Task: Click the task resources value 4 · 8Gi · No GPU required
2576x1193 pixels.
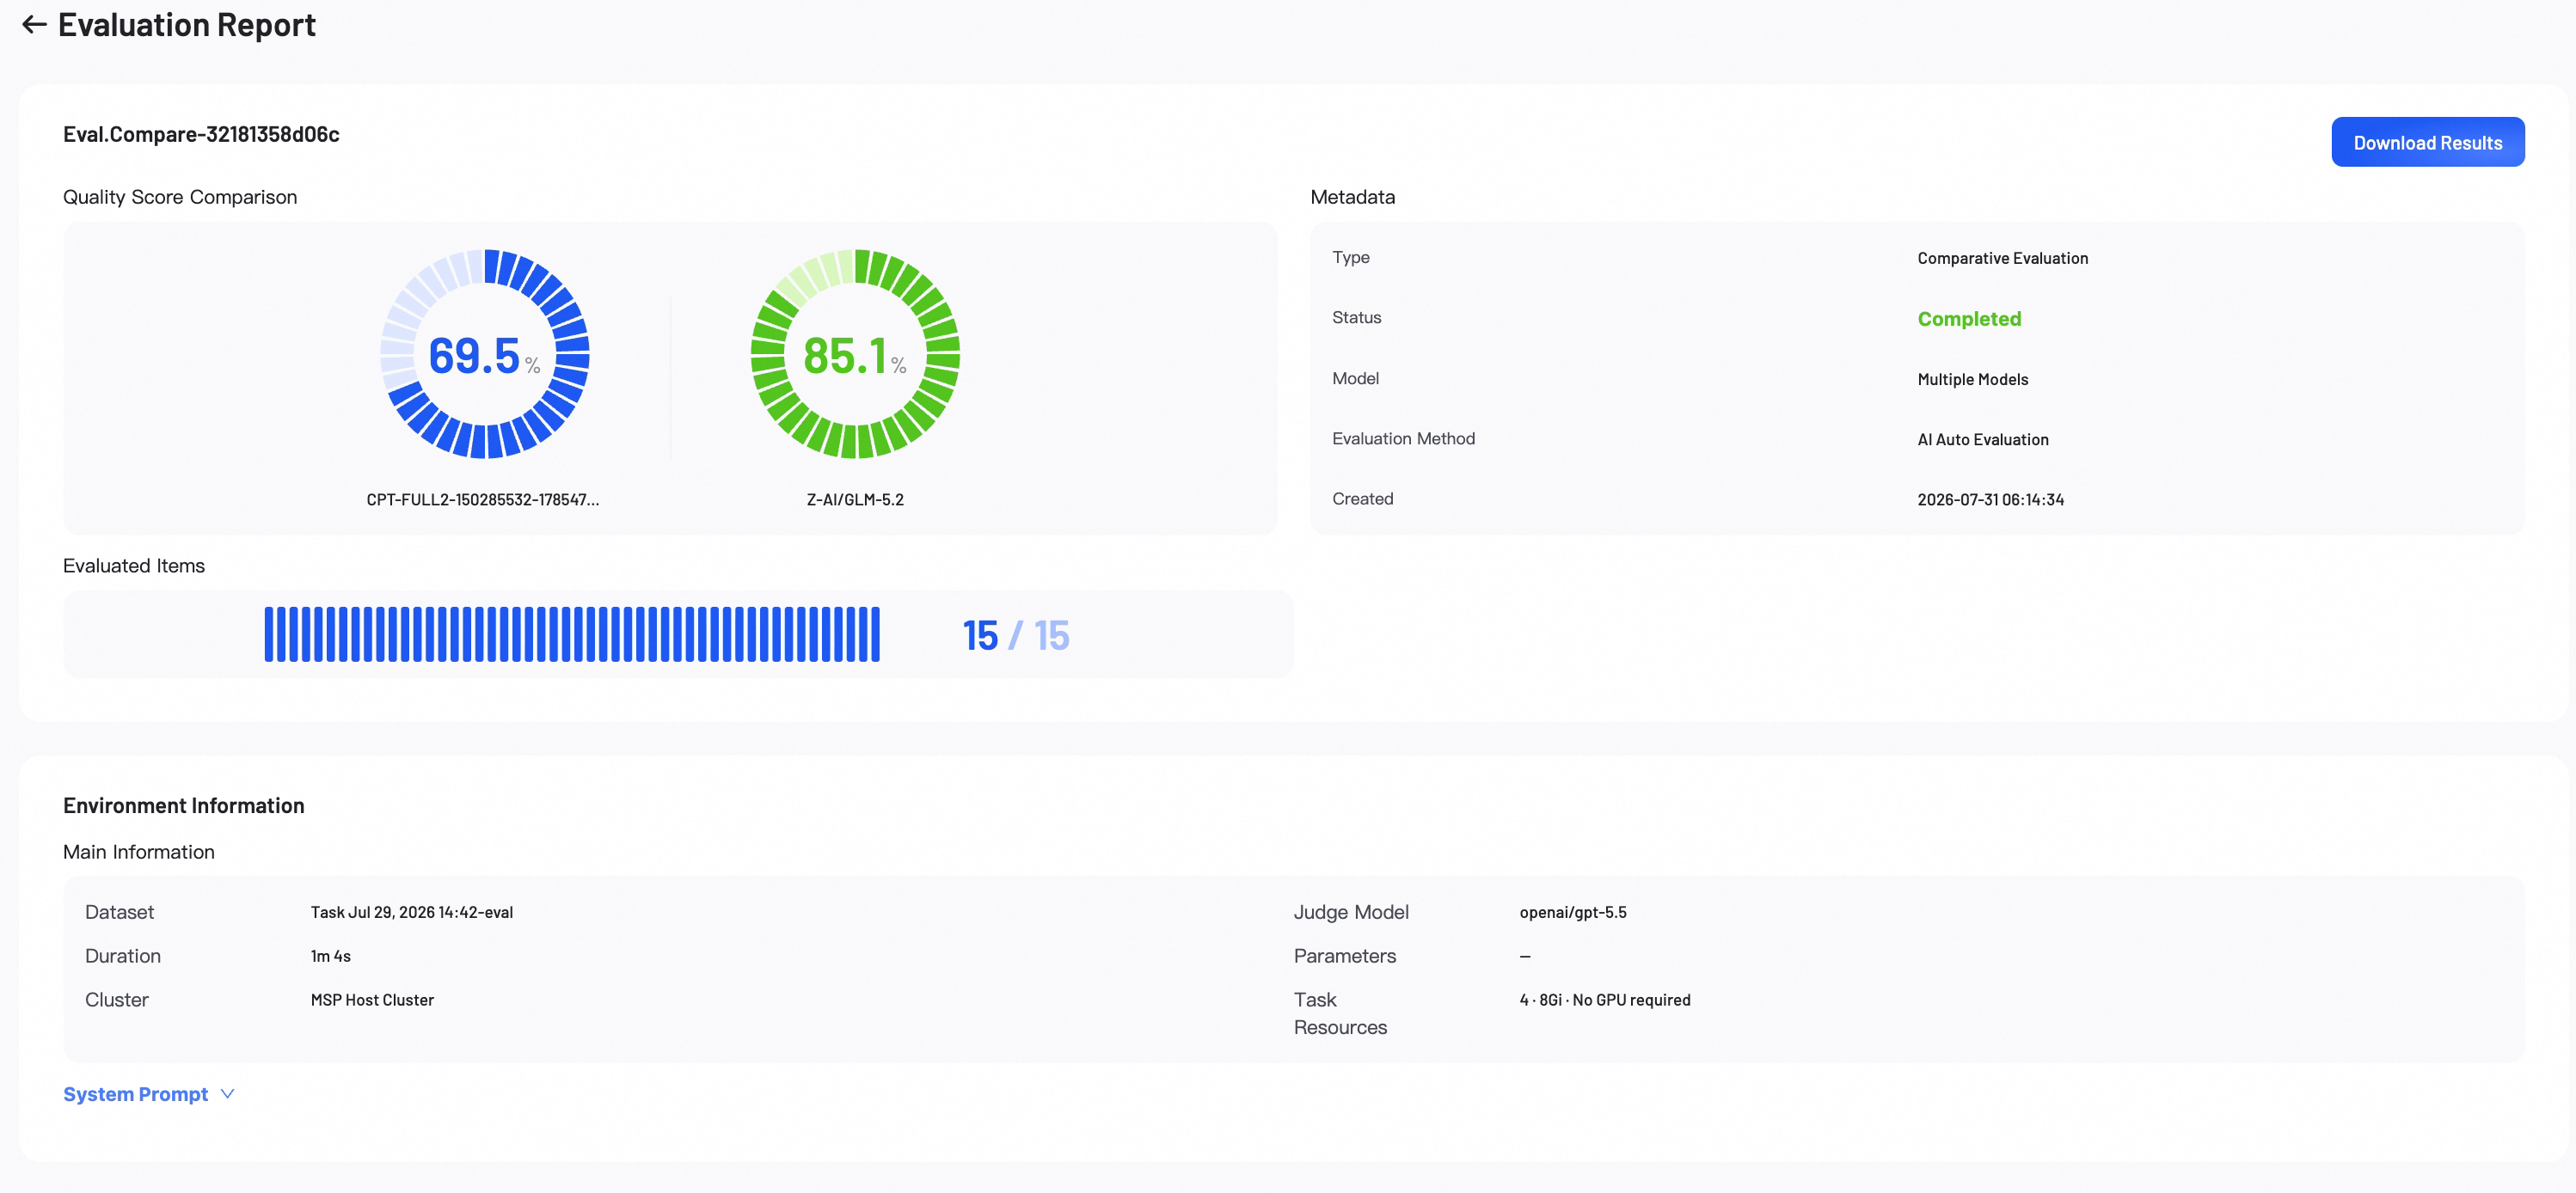Action: [1605, 1000]
